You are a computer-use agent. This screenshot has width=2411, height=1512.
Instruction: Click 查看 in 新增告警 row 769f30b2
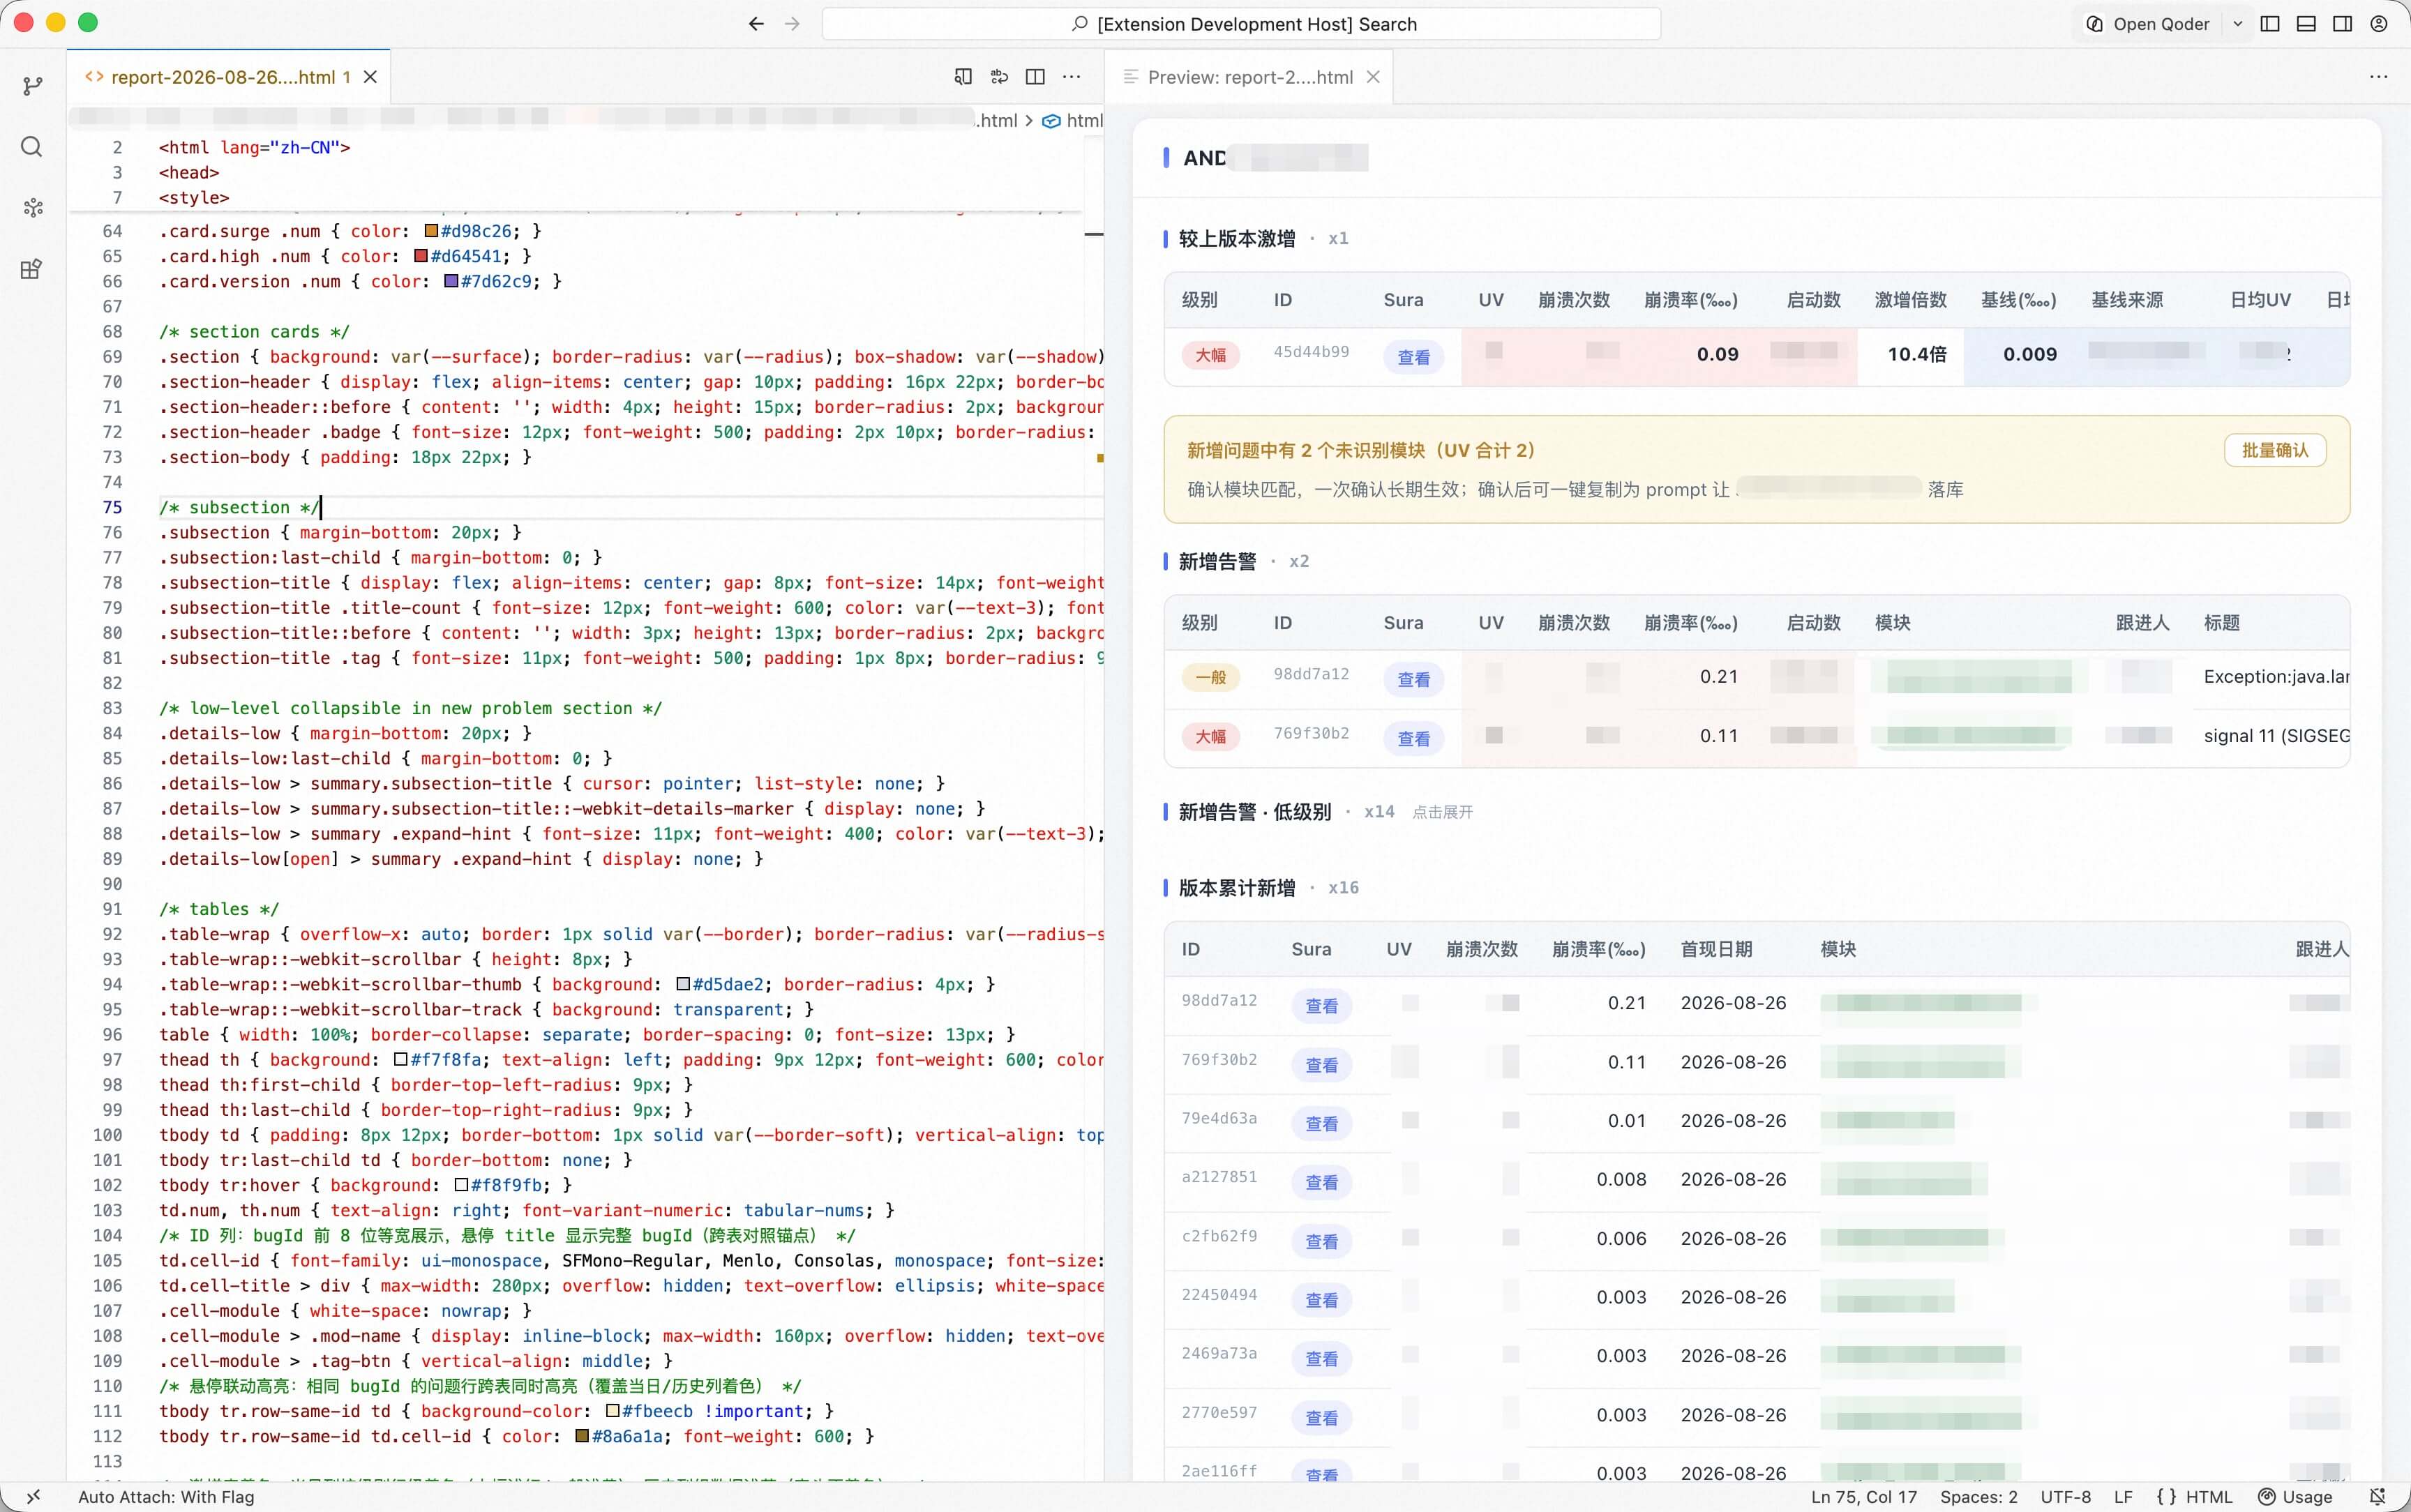click(x=1413, y=738)
